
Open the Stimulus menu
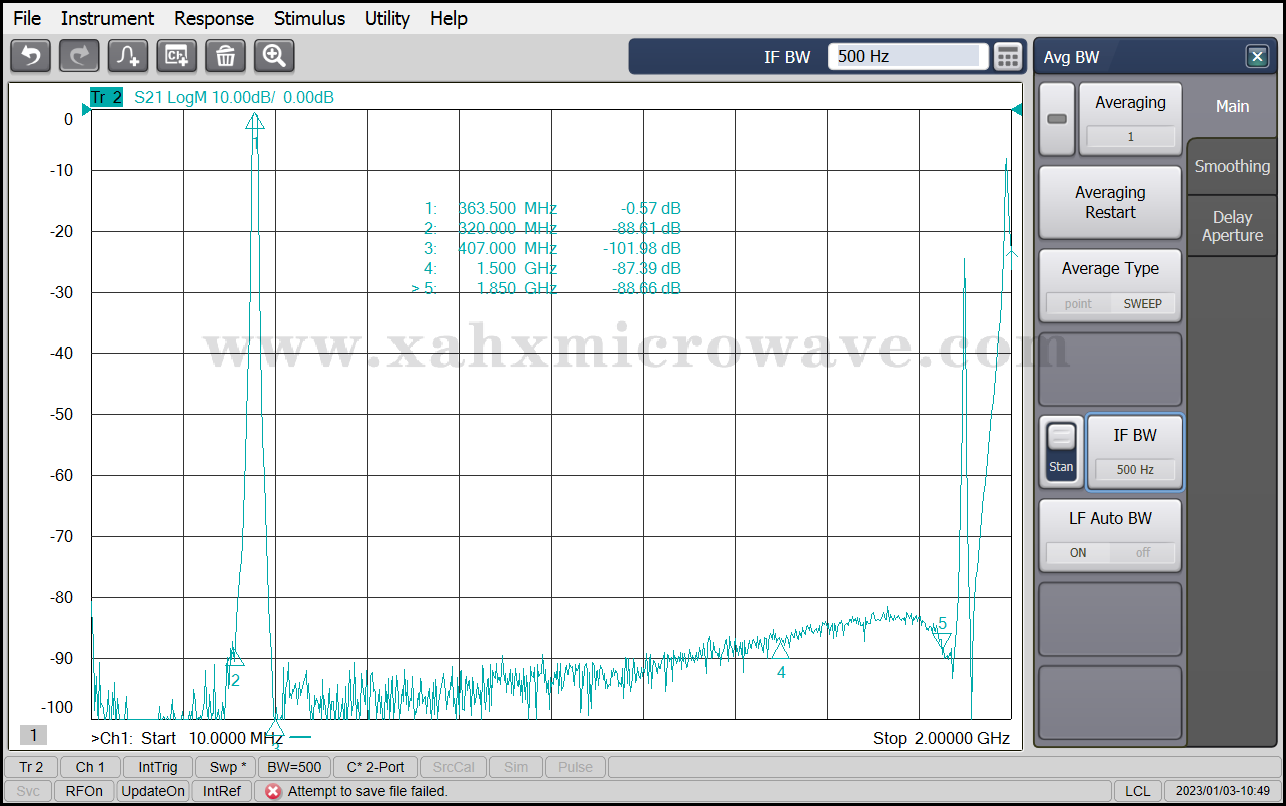(309, 18)
